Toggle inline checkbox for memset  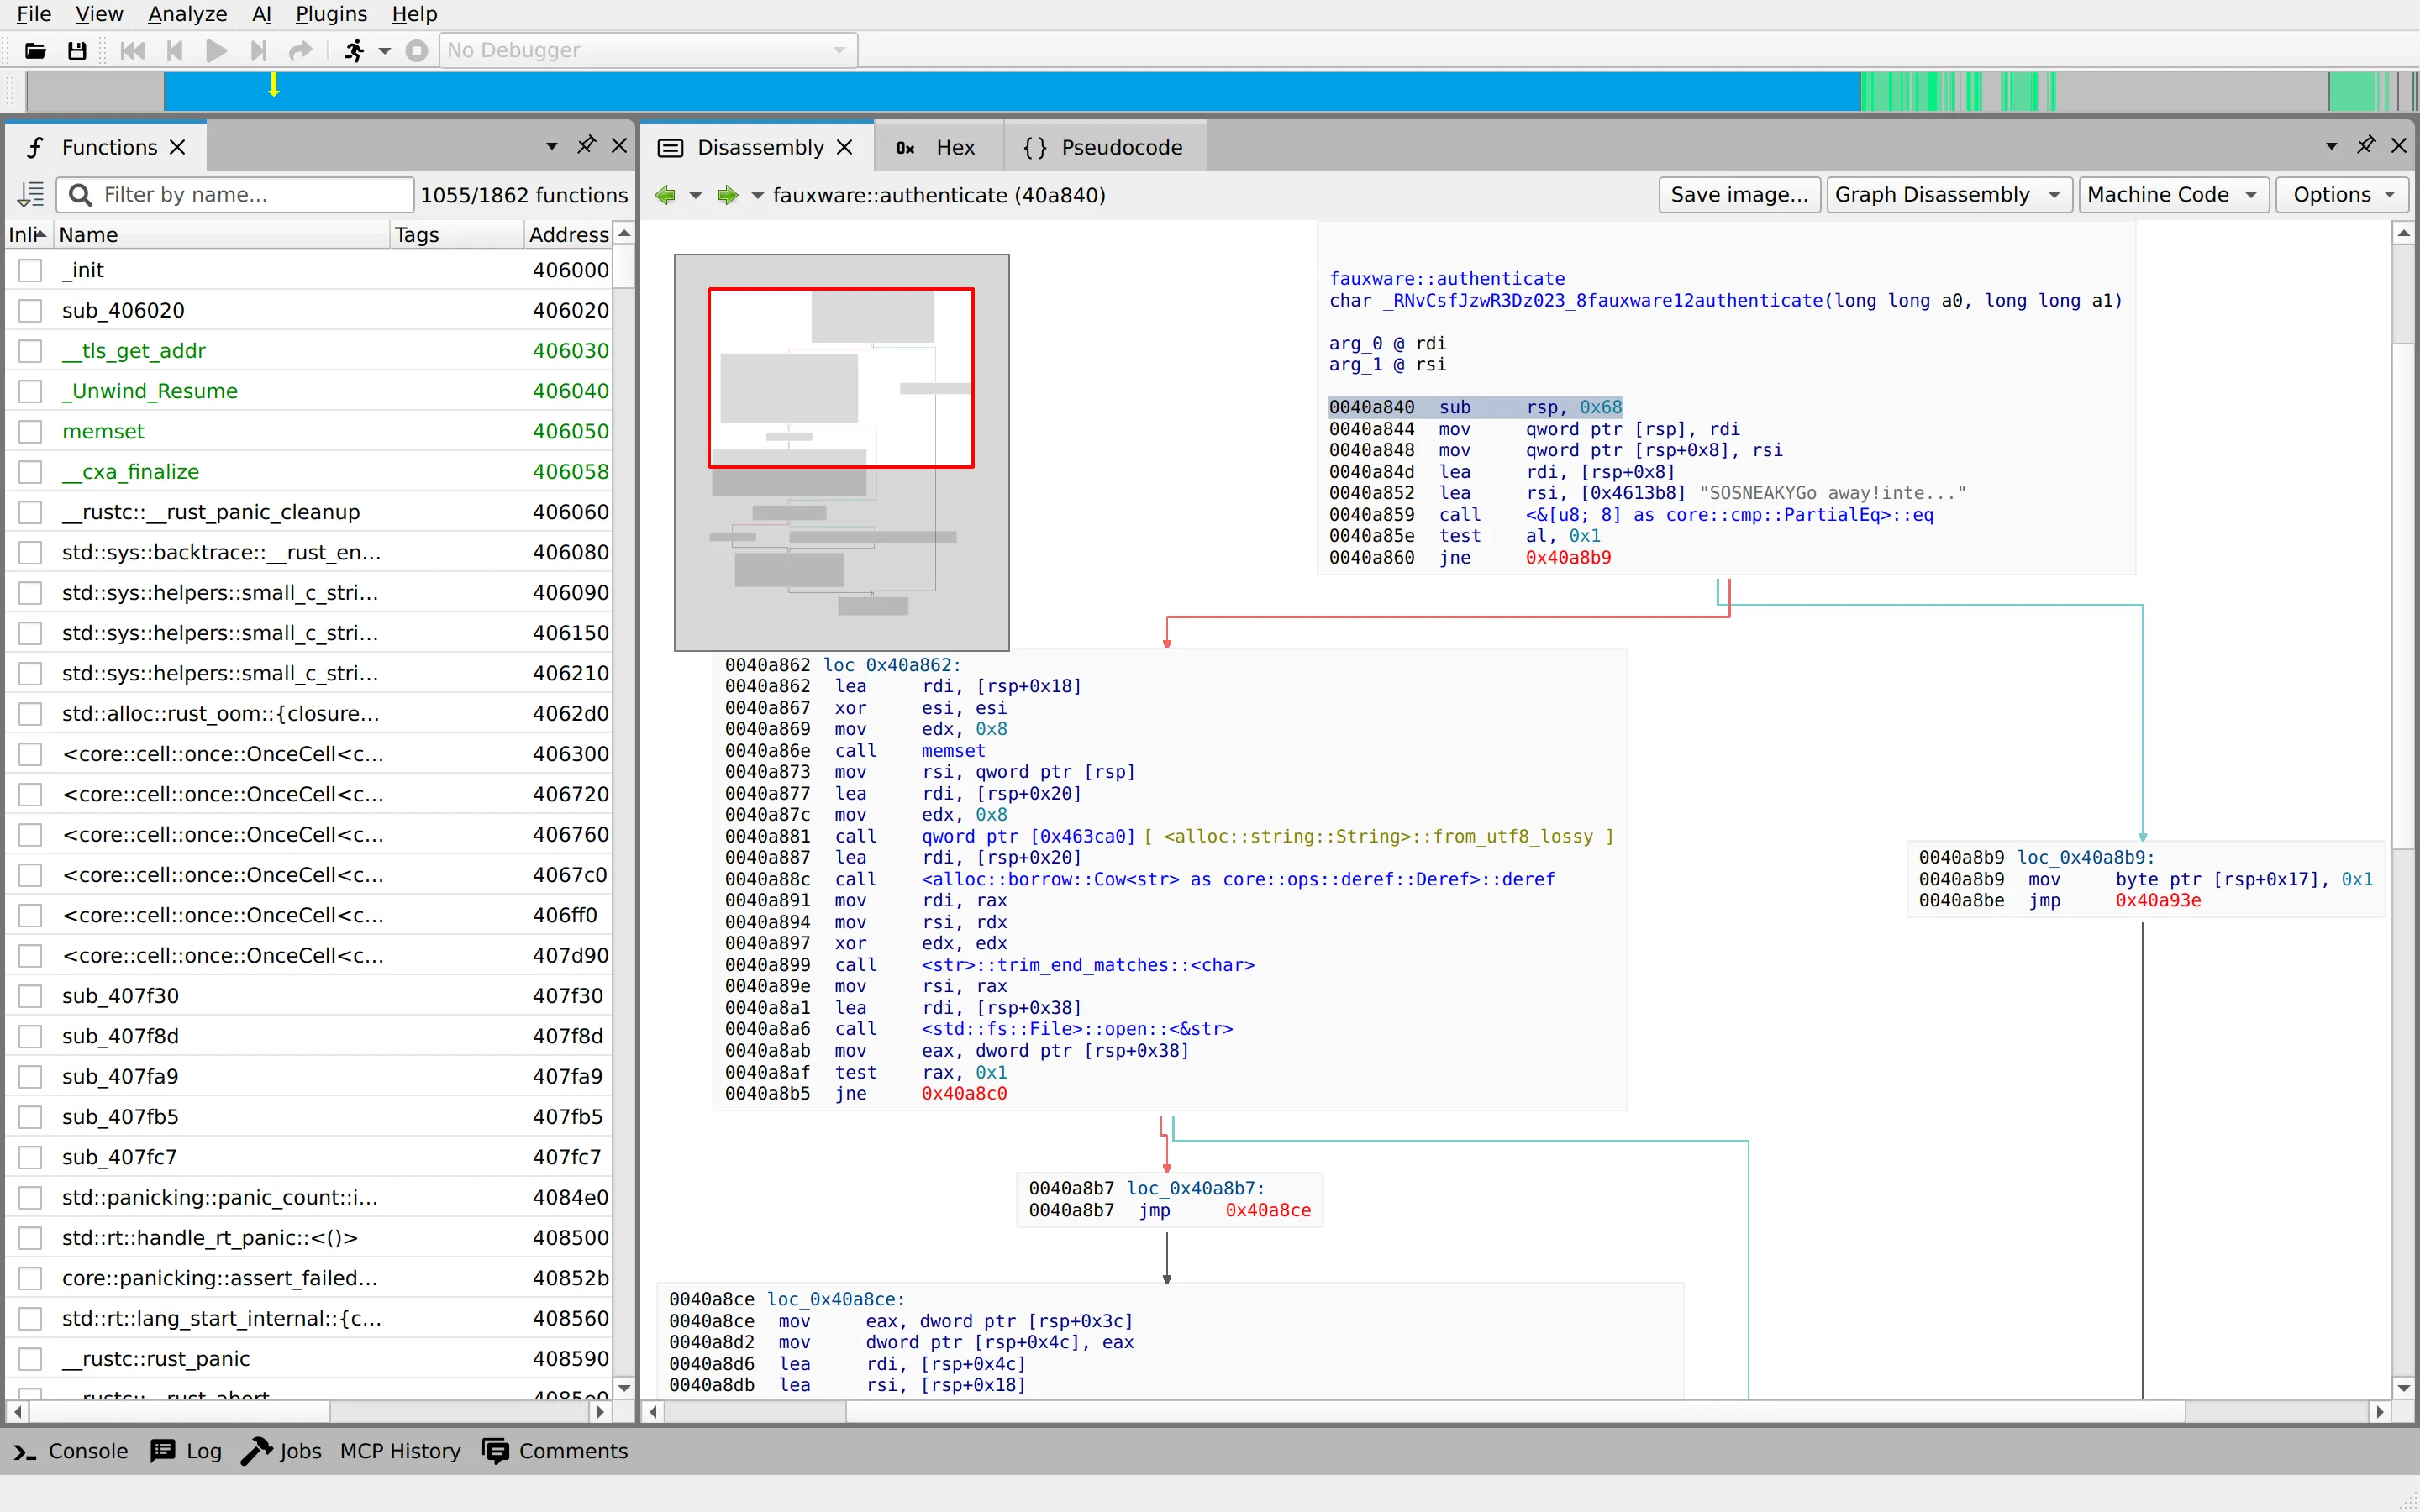point(31,431)
